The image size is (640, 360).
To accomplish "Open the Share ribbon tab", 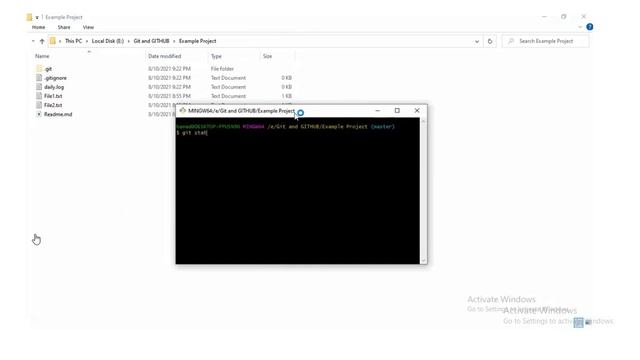I will click(64, 27).
